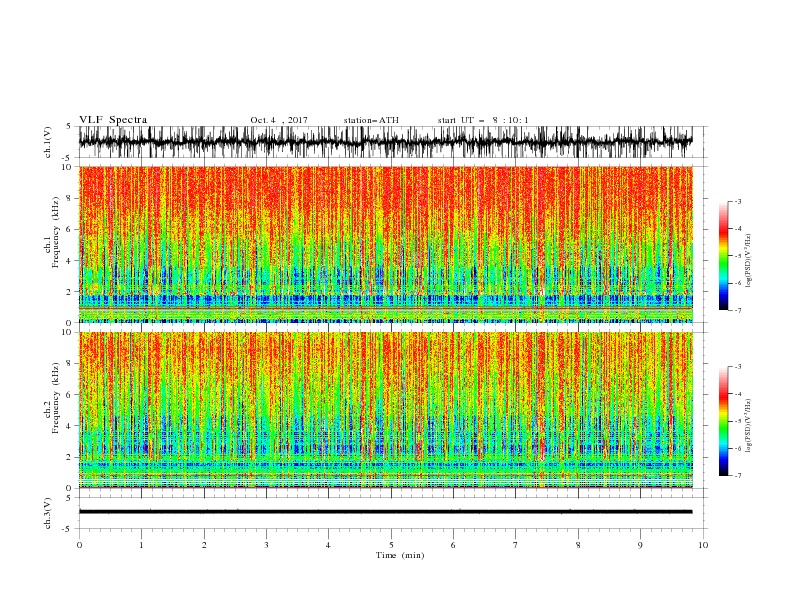The width and height of the screenshot is (792, 612).
Task: Select the date text "Oct. 4, 2017"
Action: [x=279, y=120]
